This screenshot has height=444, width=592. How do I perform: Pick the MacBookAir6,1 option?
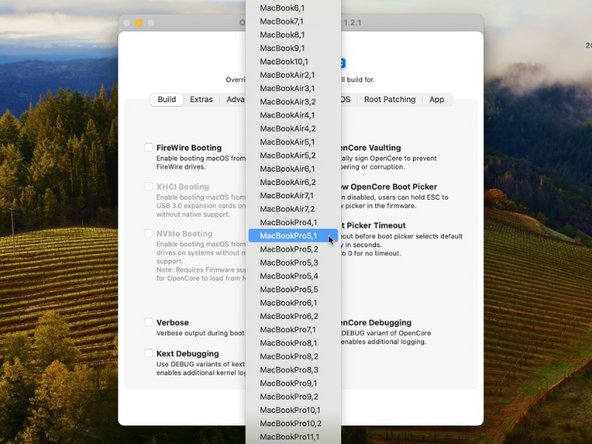click(x=293, y=169)
